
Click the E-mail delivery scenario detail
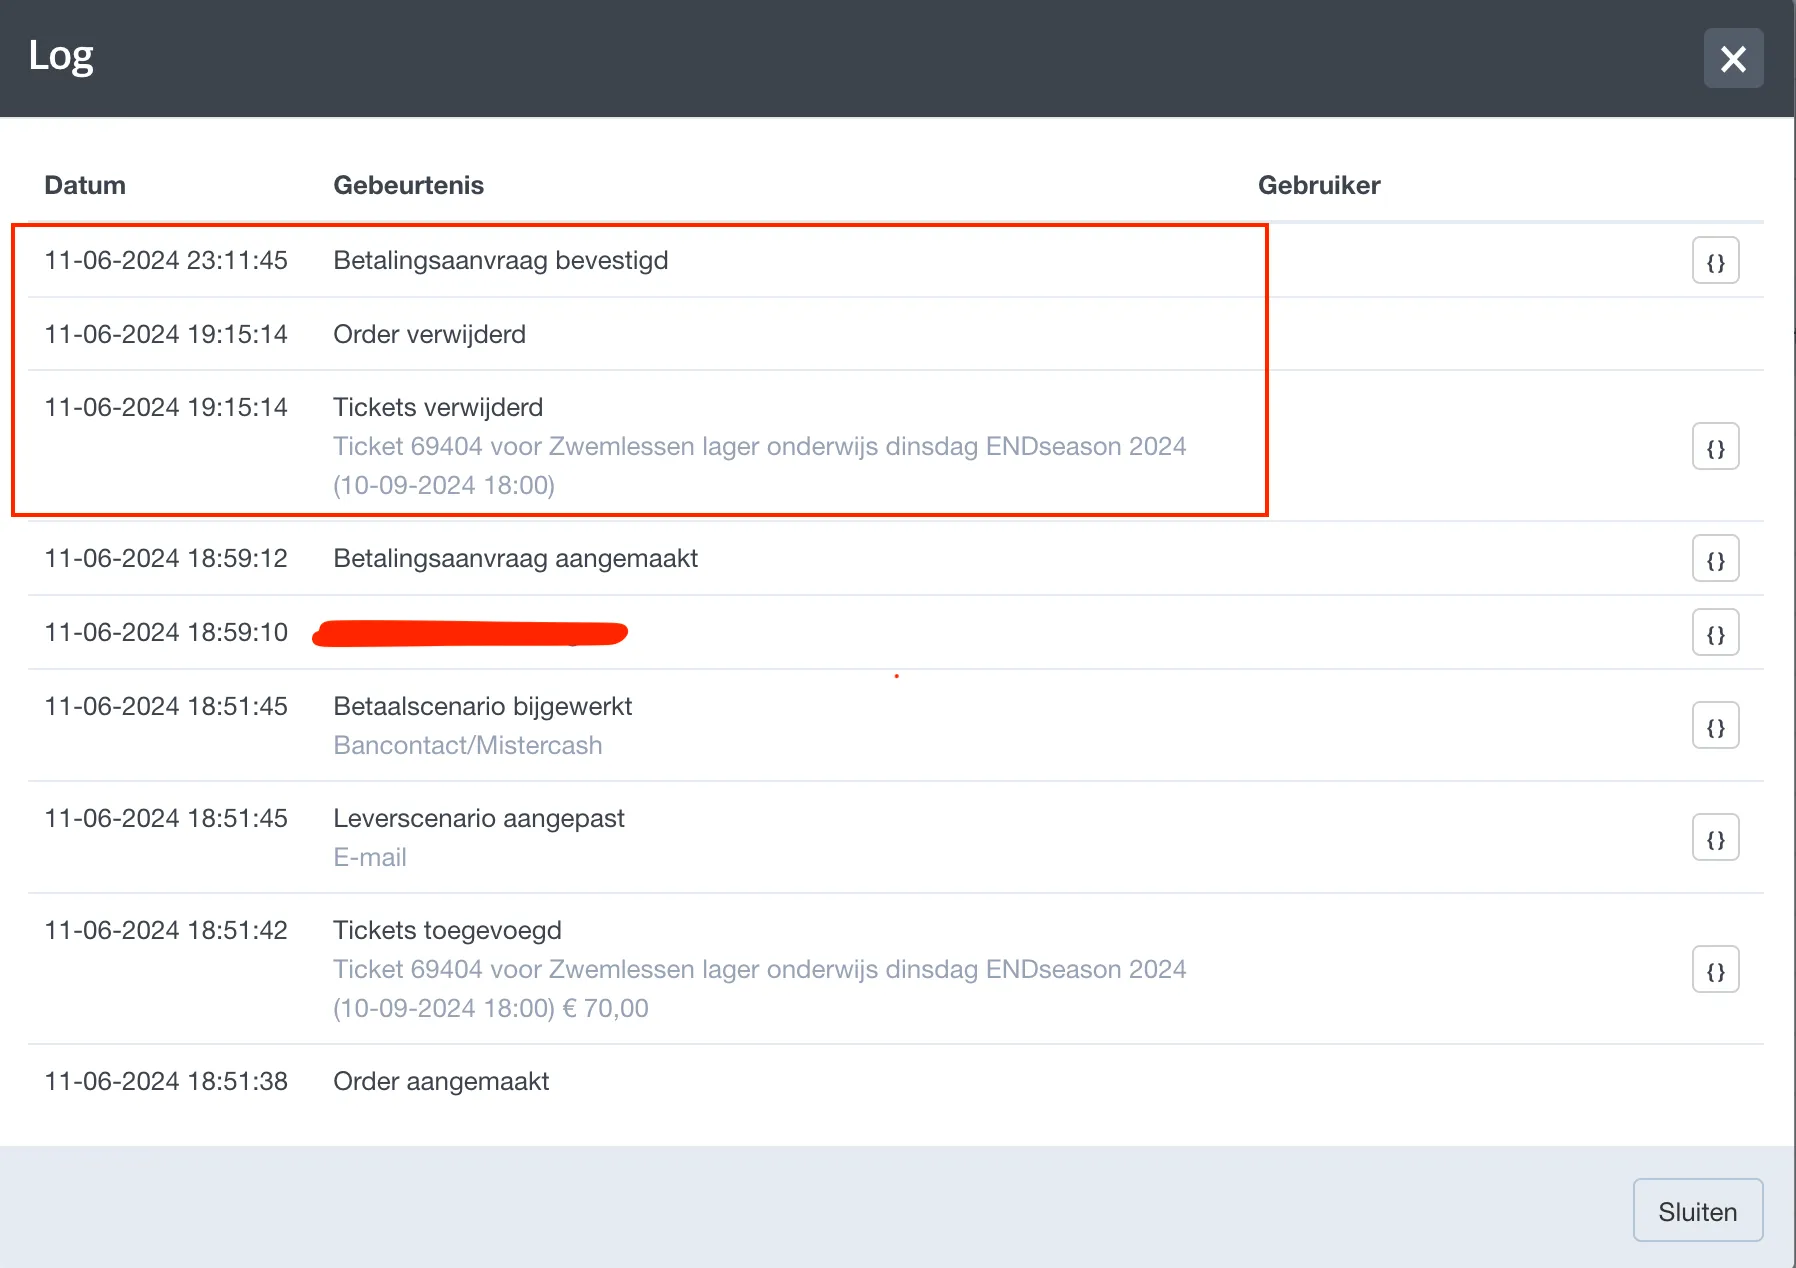pyautogui.click(x=369, y=857)
